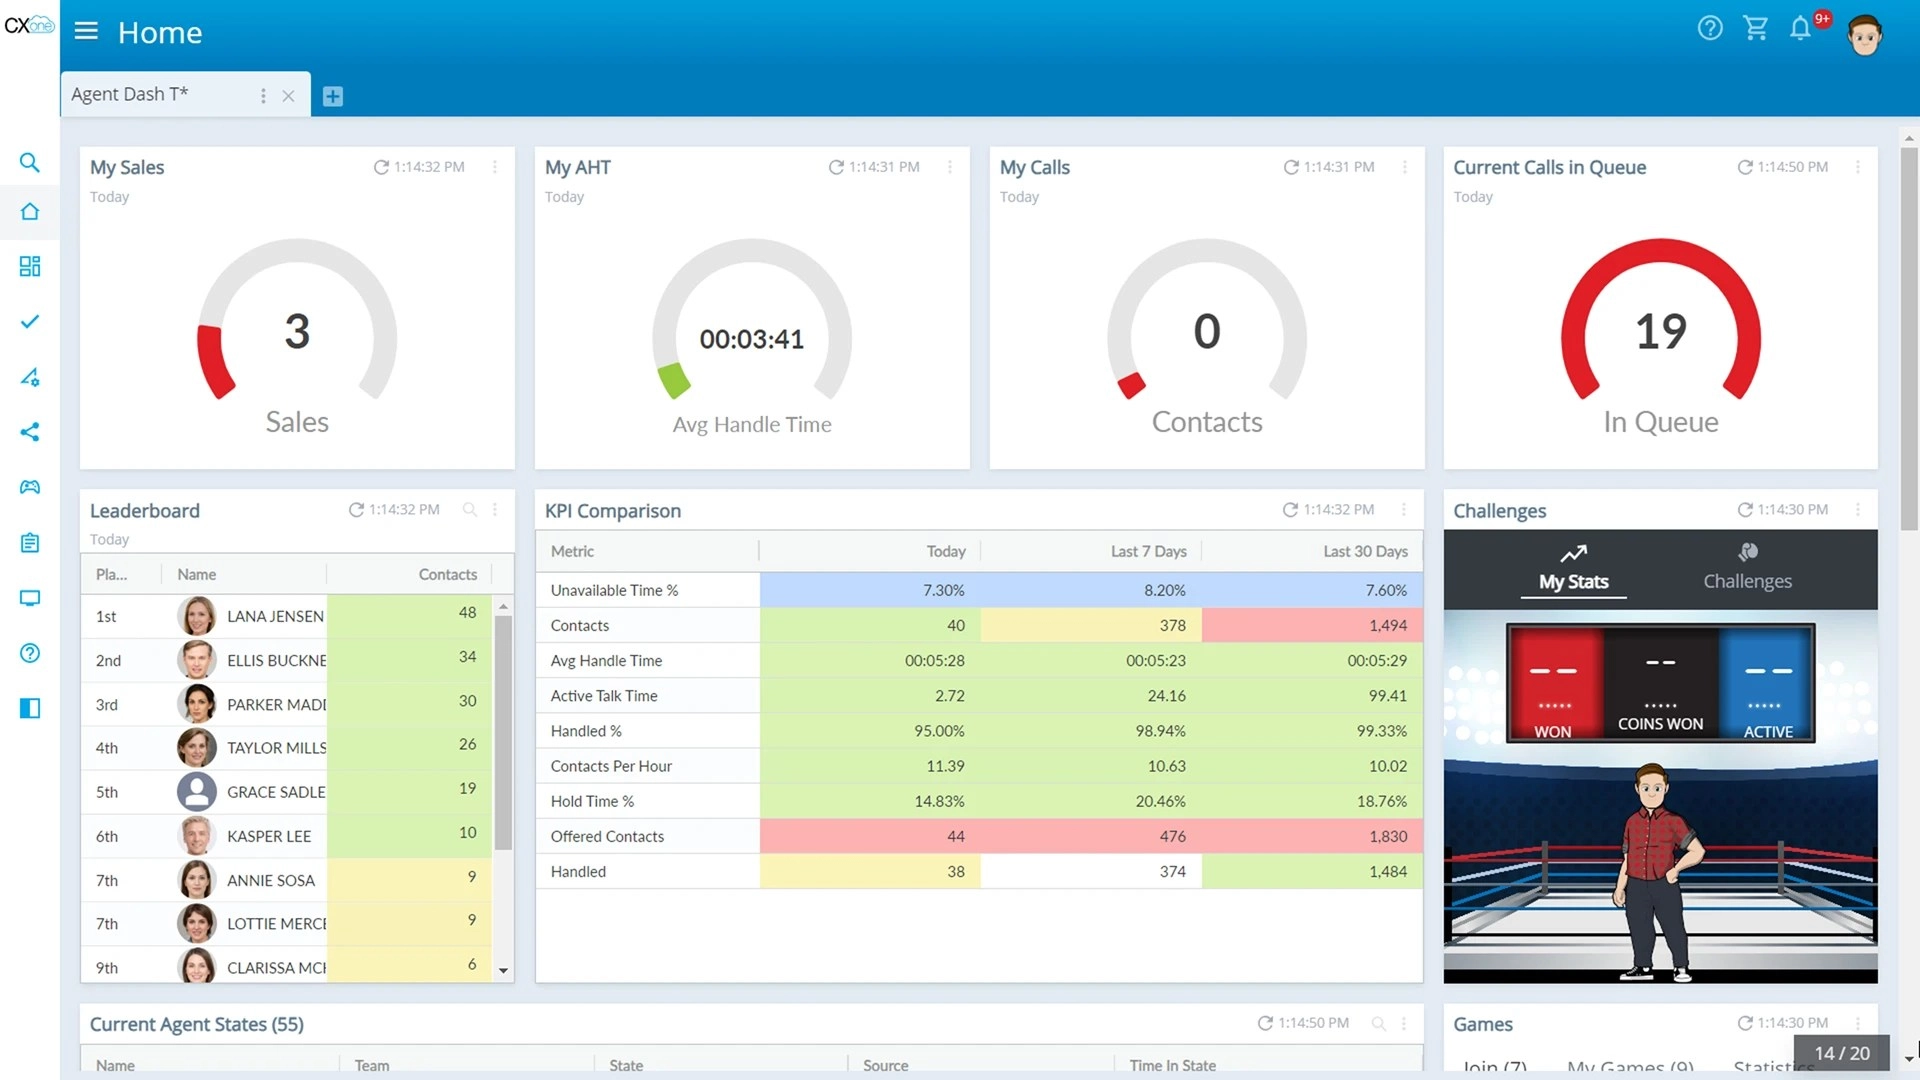
Task: Open the Agent Dash T* tab options menu
Action: tap(263, 95)
